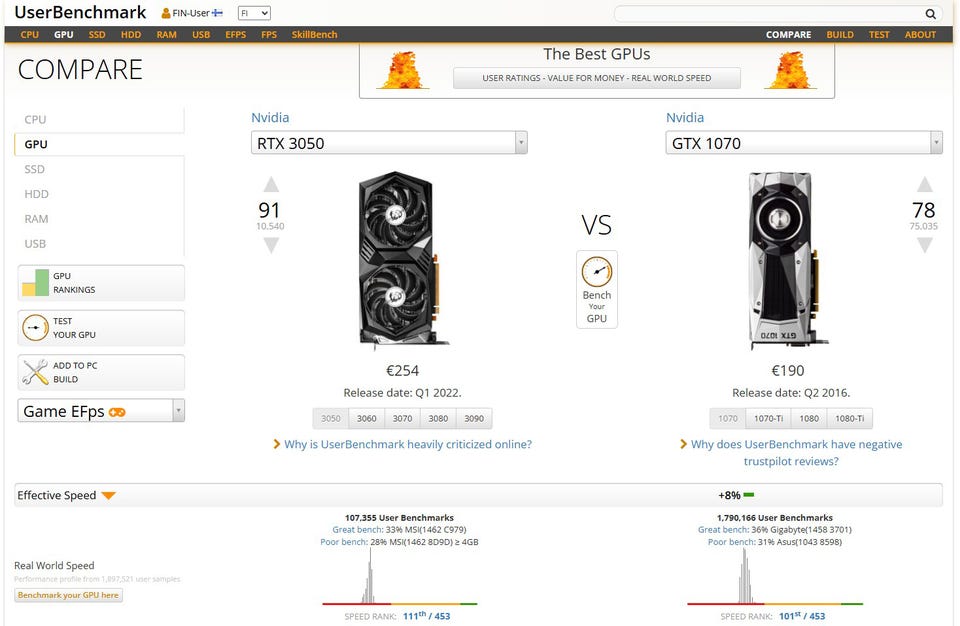Open the GTX 1070 model dropdown
Screen dimensions: 960x626
coord(804,143)
